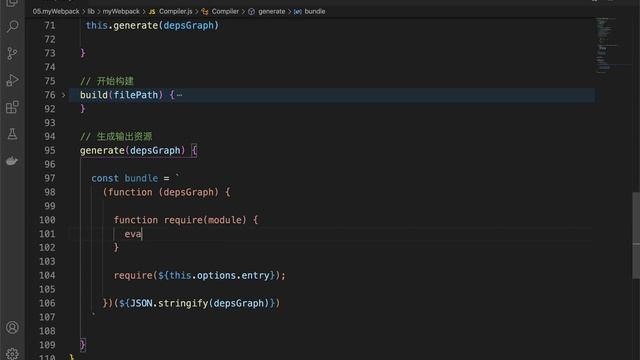The image size is (640, 360).
Task: Expand the folded build(filePath) block
Action: (x=63, y=95)
